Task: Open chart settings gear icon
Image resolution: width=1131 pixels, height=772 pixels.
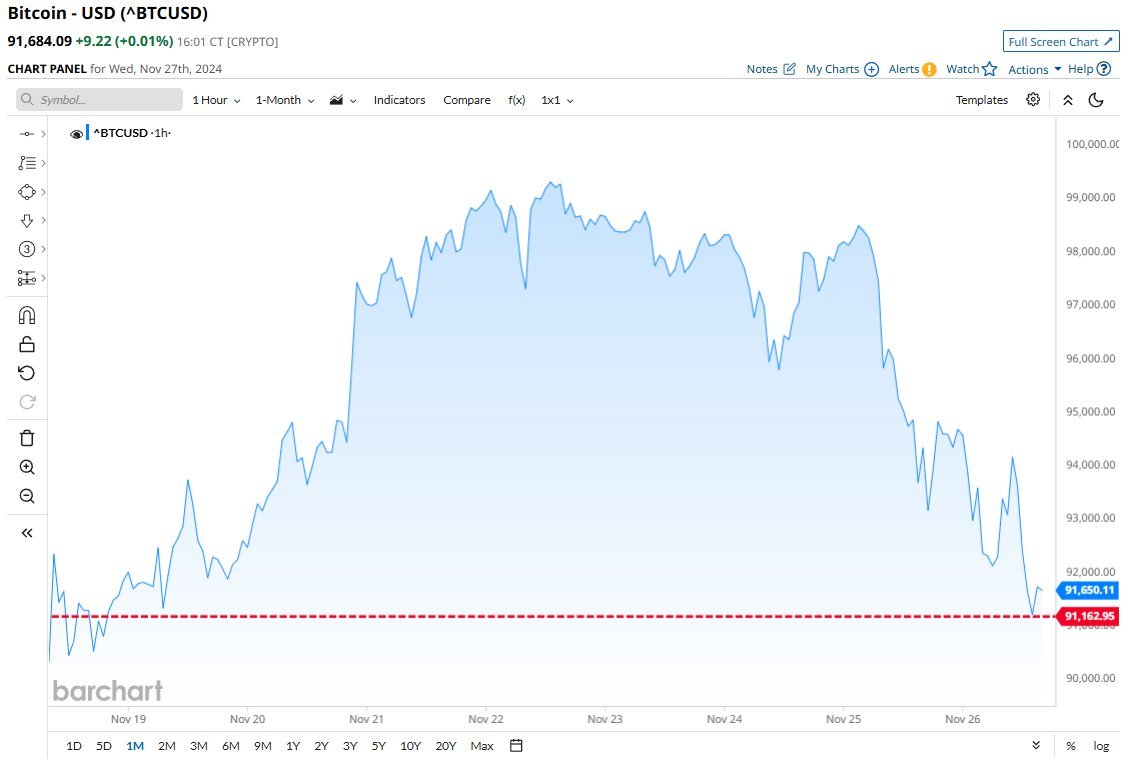Action: click(1033, 100)
